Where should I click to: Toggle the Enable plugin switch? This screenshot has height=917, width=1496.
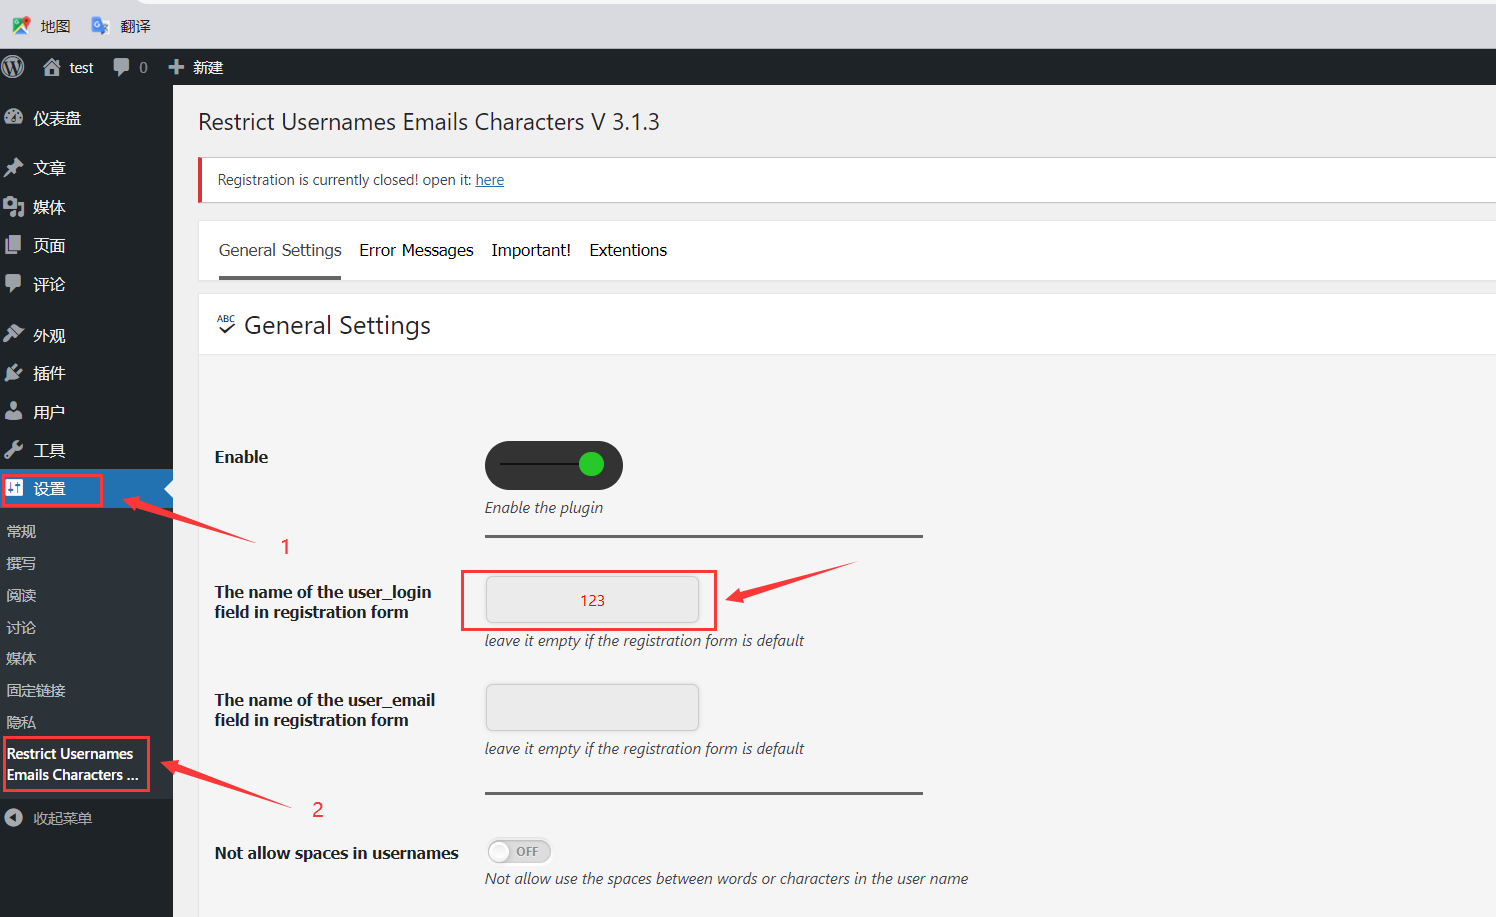pyautogui.click(x=554, y=465)
